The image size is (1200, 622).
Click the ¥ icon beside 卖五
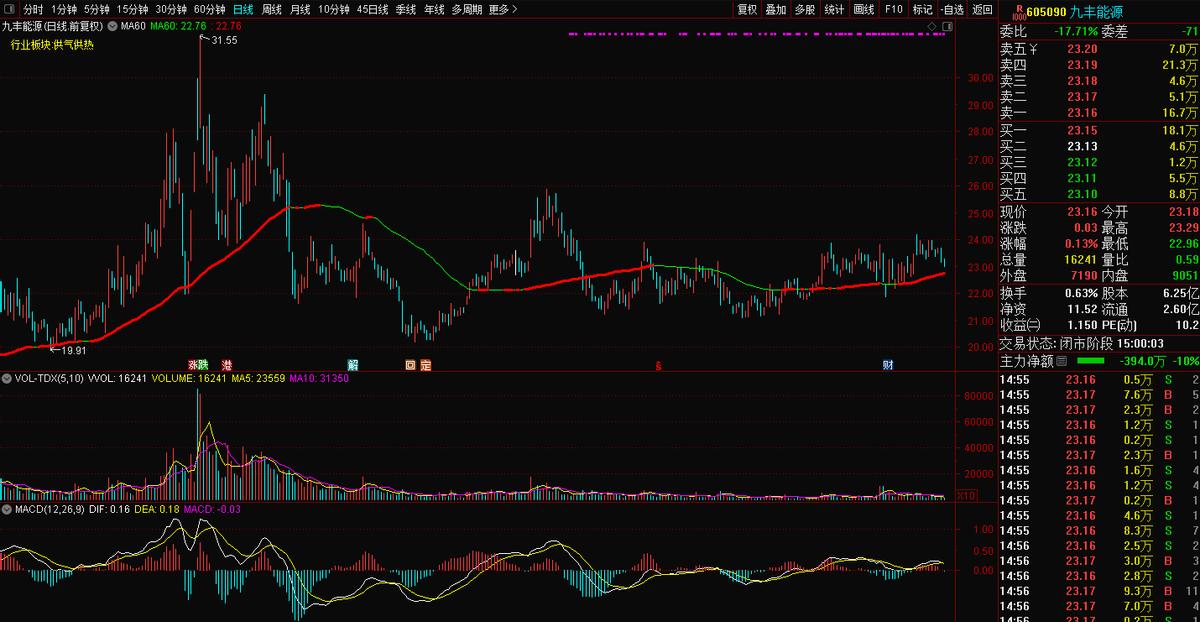(x=1034, y=48)
